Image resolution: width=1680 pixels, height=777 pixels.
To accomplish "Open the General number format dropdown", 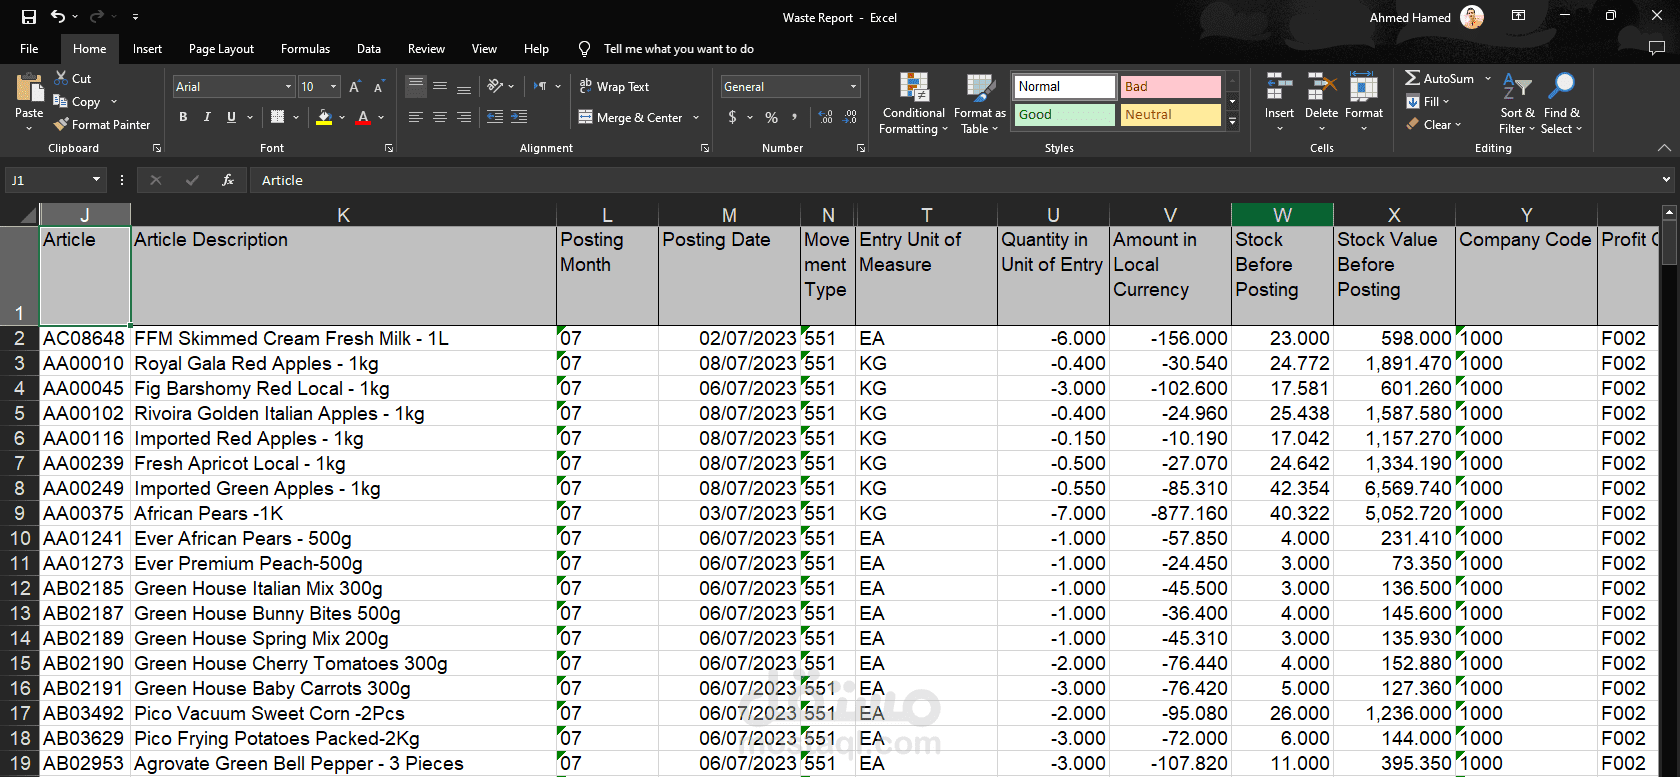I will [853, 87].
